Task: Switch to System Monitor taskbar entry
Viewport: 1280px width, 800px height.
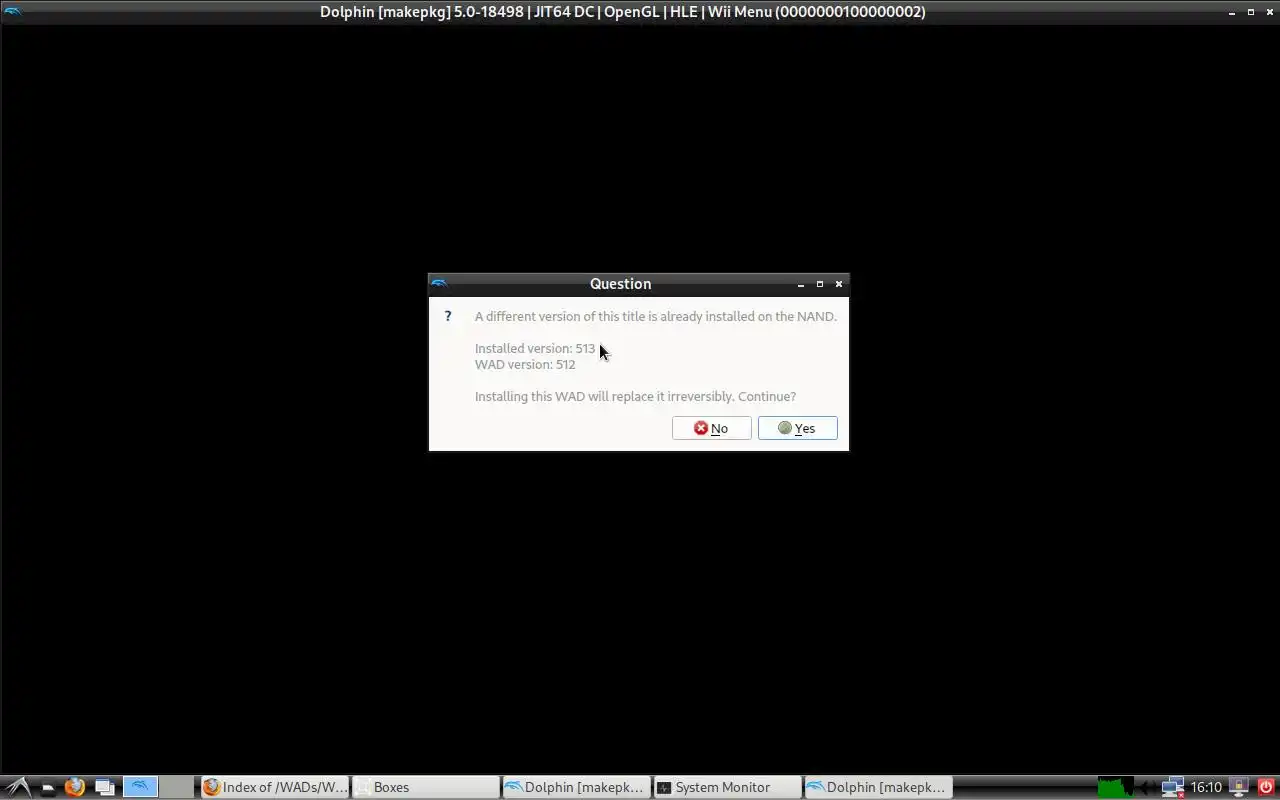Action: coord(727,787)
